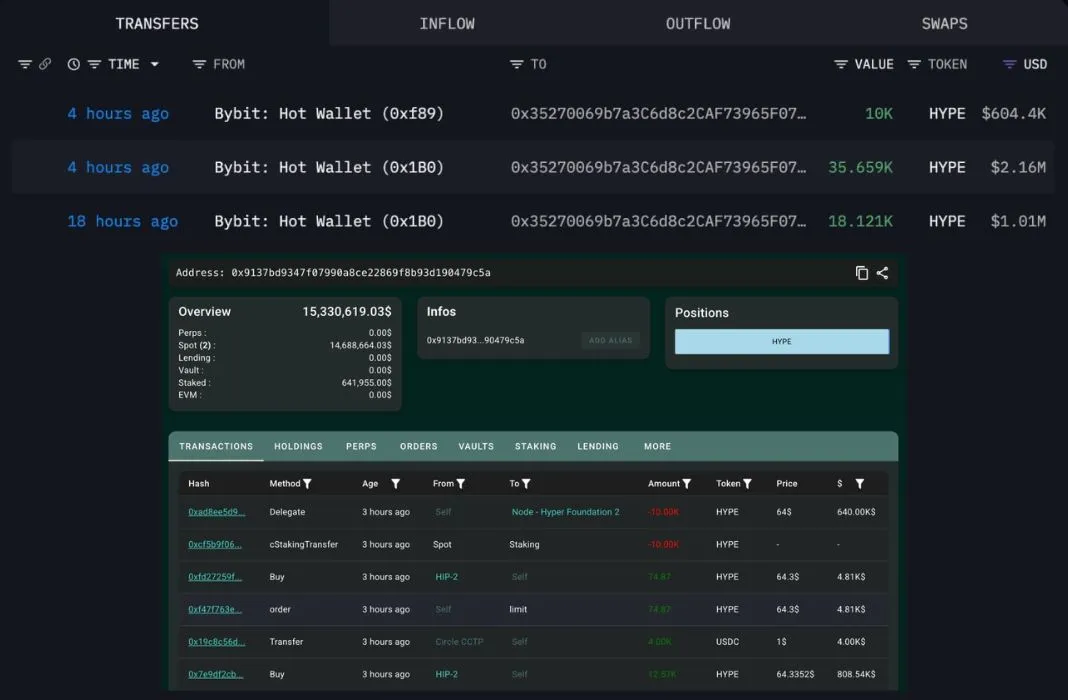The height and width of the screenshot is (700, 1068).
Task: Click the Staked 641,955.00$ overview line
Action: (x=285, y=383)
